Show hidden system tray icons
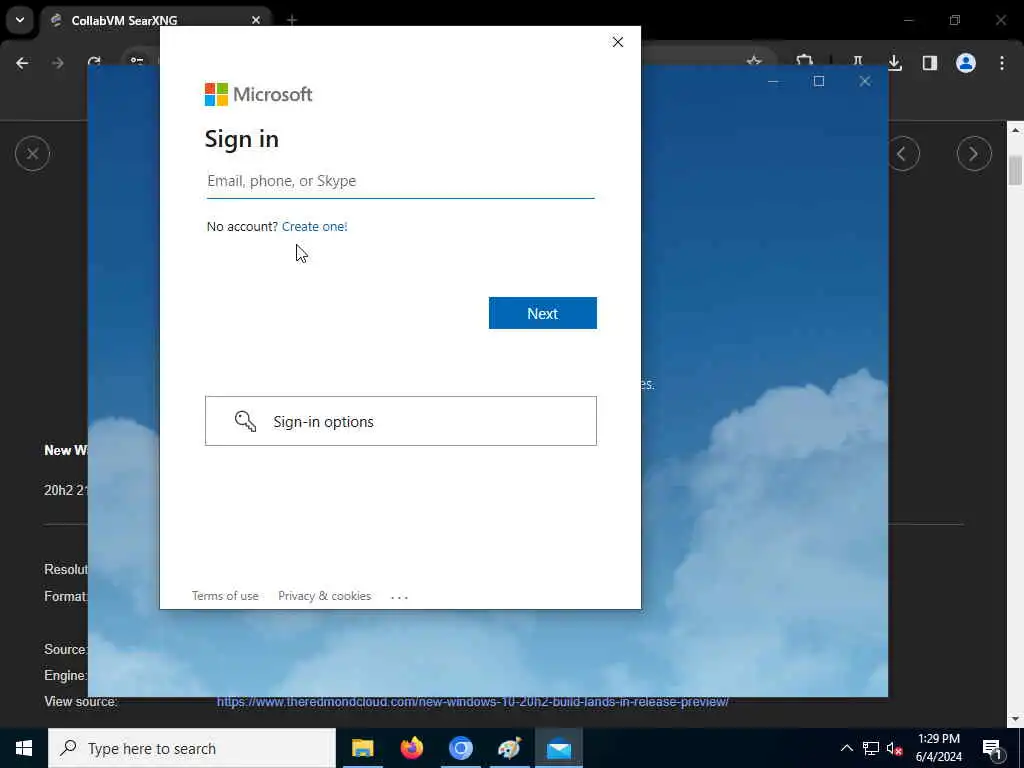This screenshot has height=768, width=1024. (x=846, y=748)
